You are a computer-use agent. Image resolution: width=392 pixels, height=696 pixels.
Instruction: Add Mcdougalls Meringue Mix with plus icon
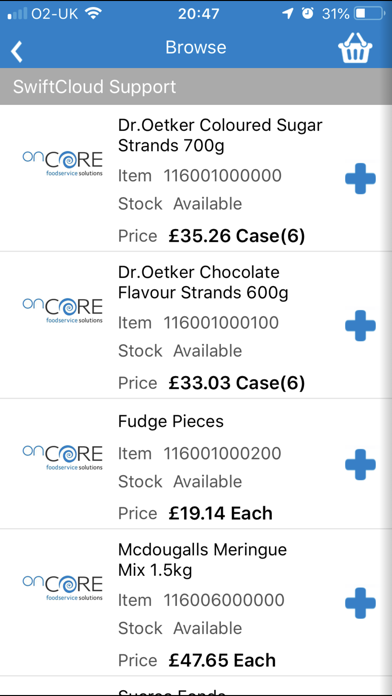(360, 603)
